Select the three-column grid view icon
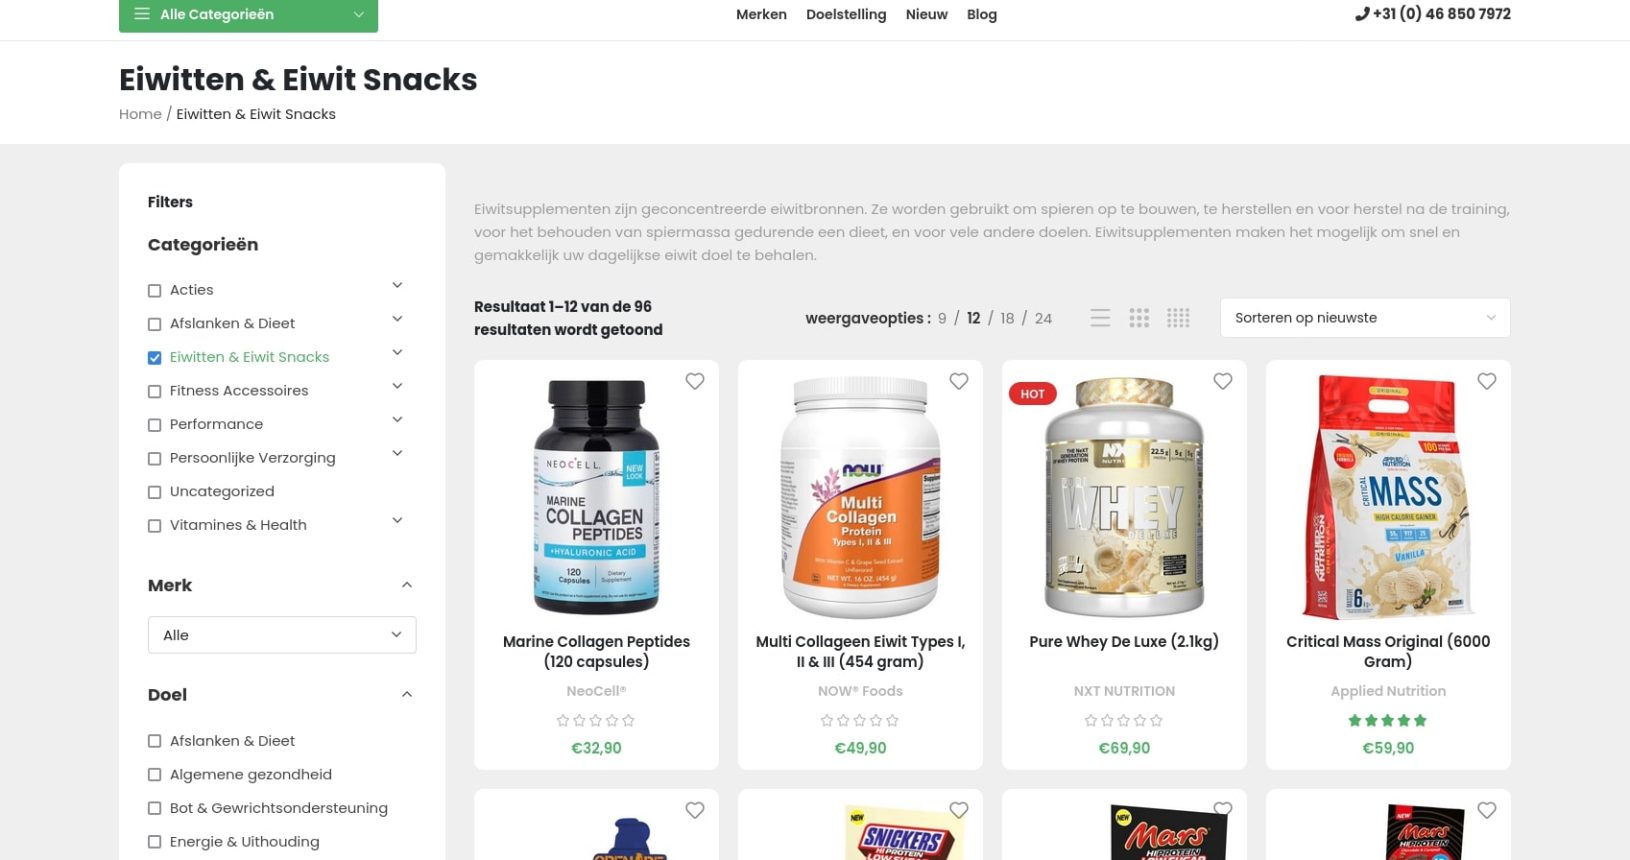This screenshot has width=1630, height=860. coord(1139,318)
